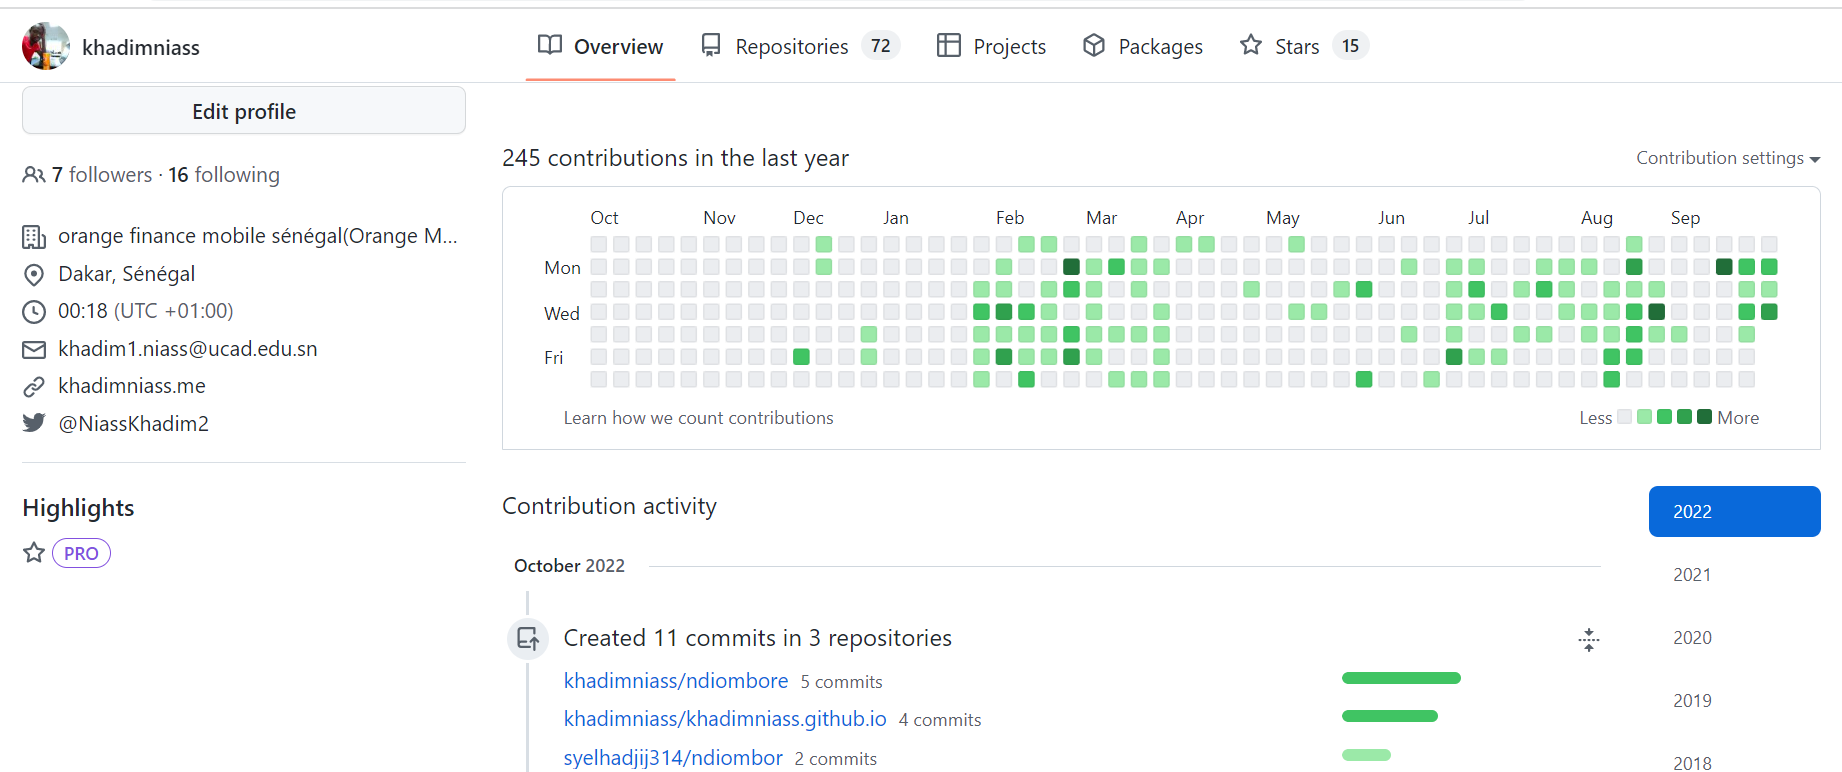Image resolution: width=1842 pixels, height=772 pixels.
Task: Click the Twitter bird icon
Action: (x=34, y=423)
